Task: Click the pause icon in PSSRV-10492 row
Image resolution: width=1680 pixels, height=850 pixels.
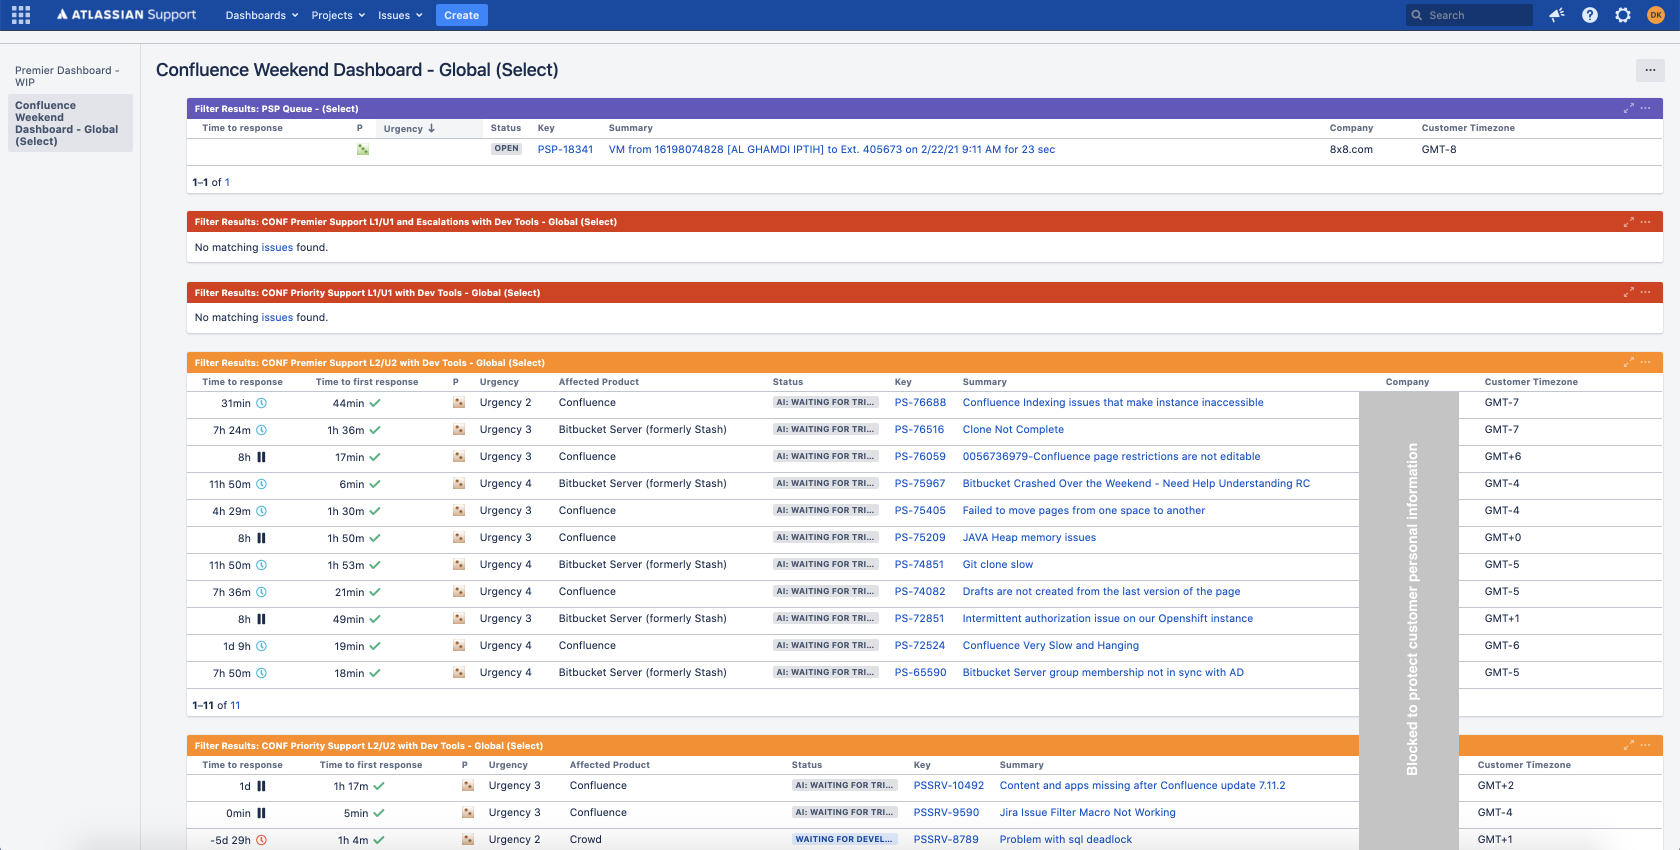Action: 262,786
